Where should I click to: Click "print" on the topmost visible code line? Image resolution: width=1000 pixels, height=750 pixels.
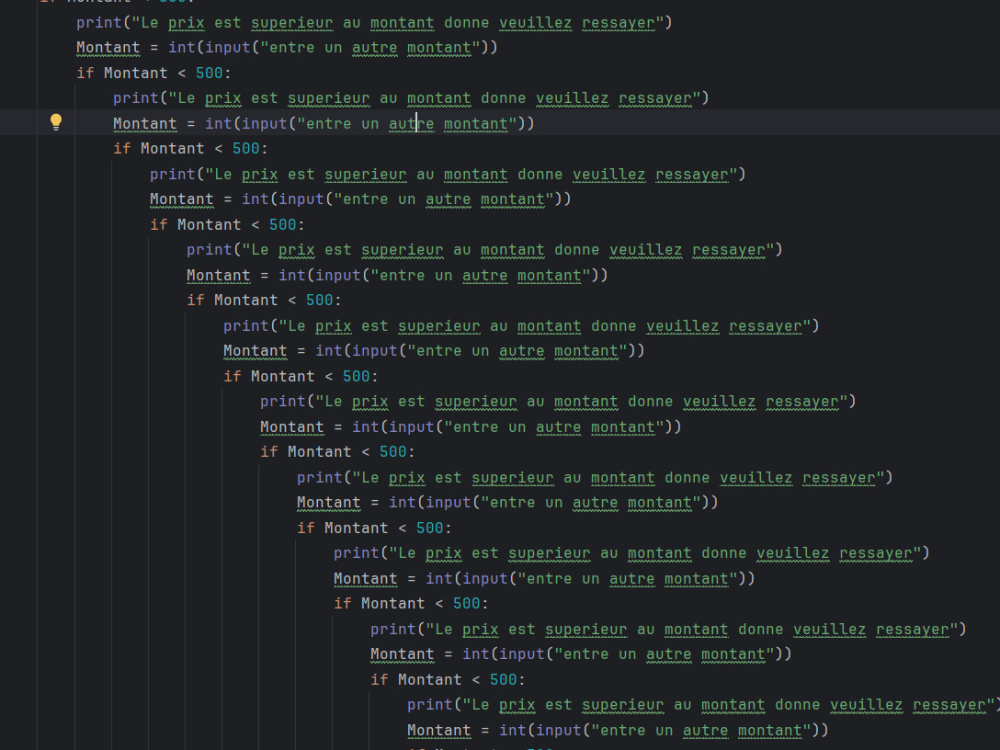point(99,23)
